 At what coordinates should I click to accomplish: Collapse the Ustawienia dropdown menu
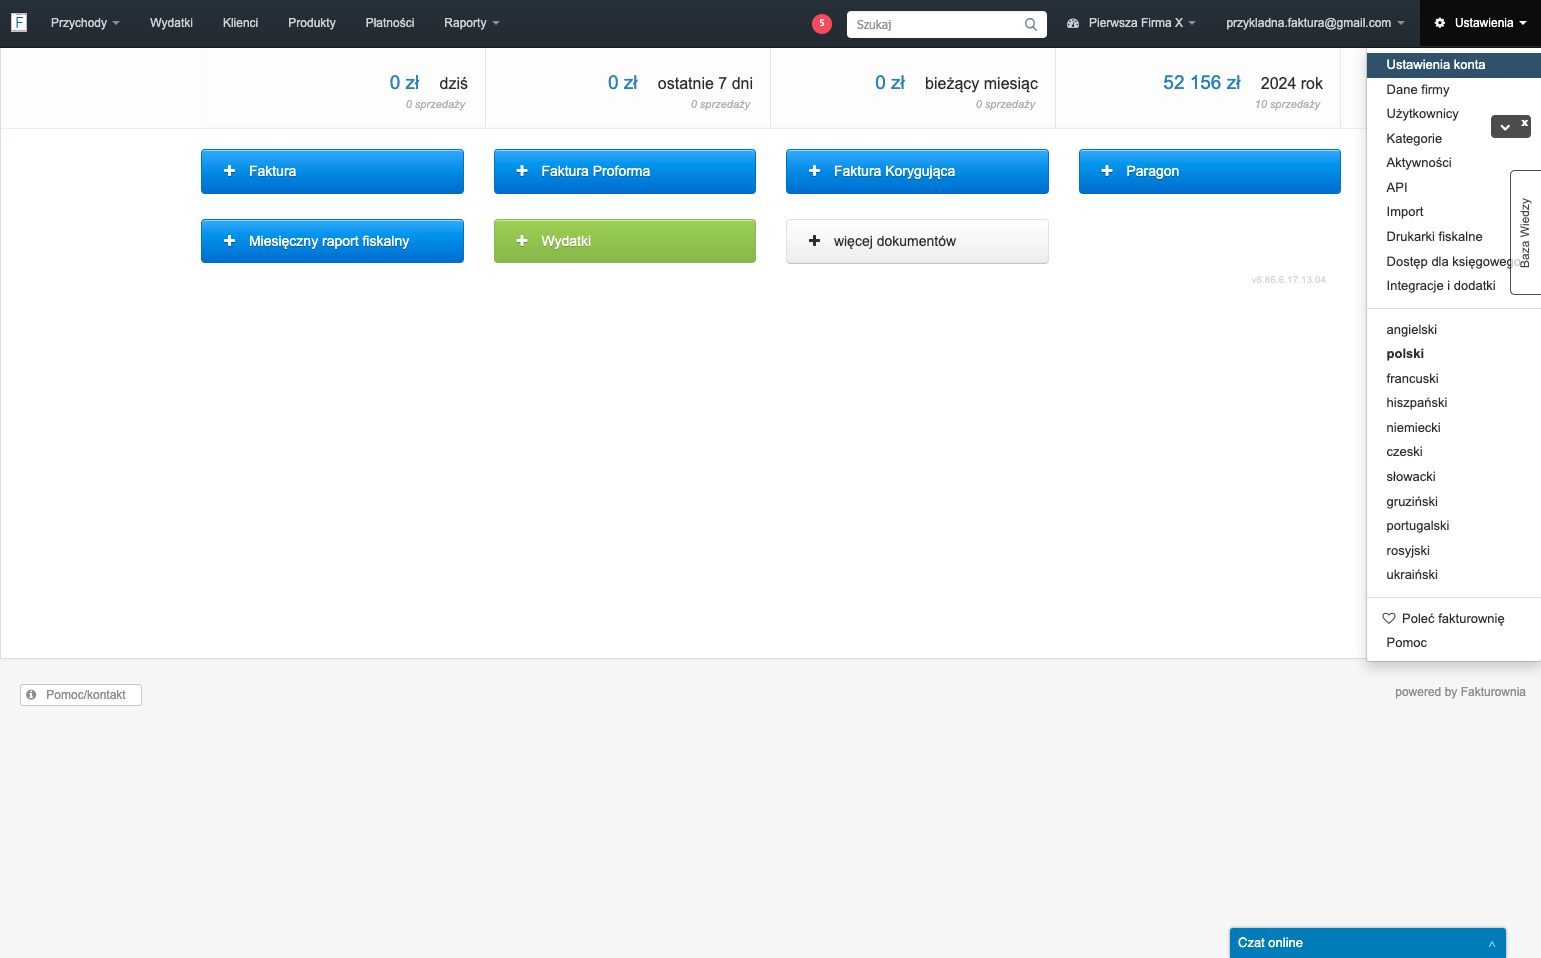tap(1480, 23)
